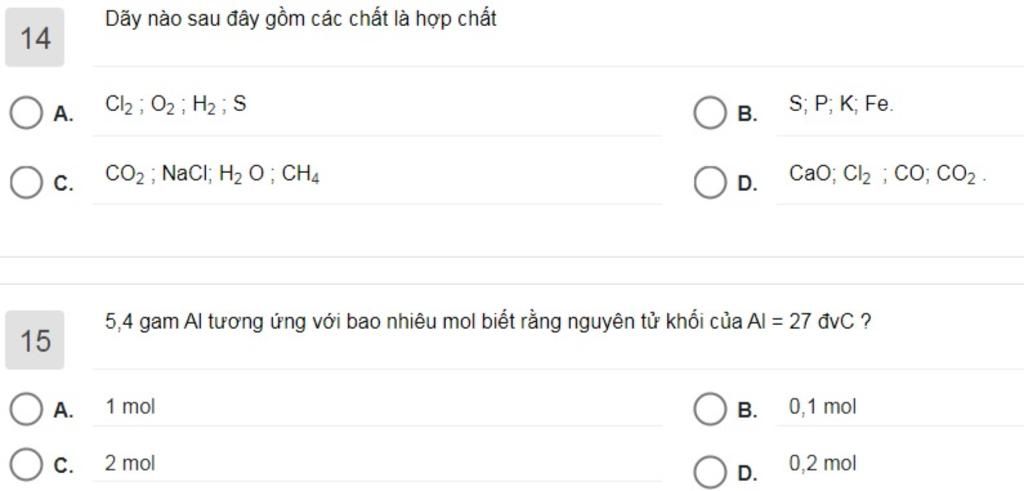The width and height of the screenshot is (1024, 491).
Task: Click the 0,2 mol answer text
Action: (822, 464)
